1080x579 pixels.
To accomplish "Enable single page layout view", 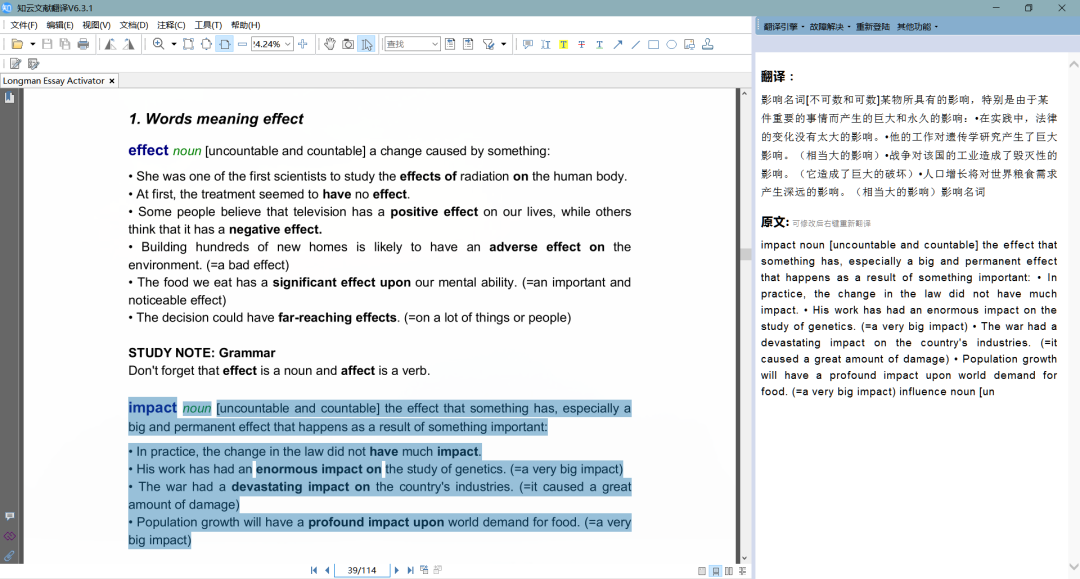I will click(702, 571).
